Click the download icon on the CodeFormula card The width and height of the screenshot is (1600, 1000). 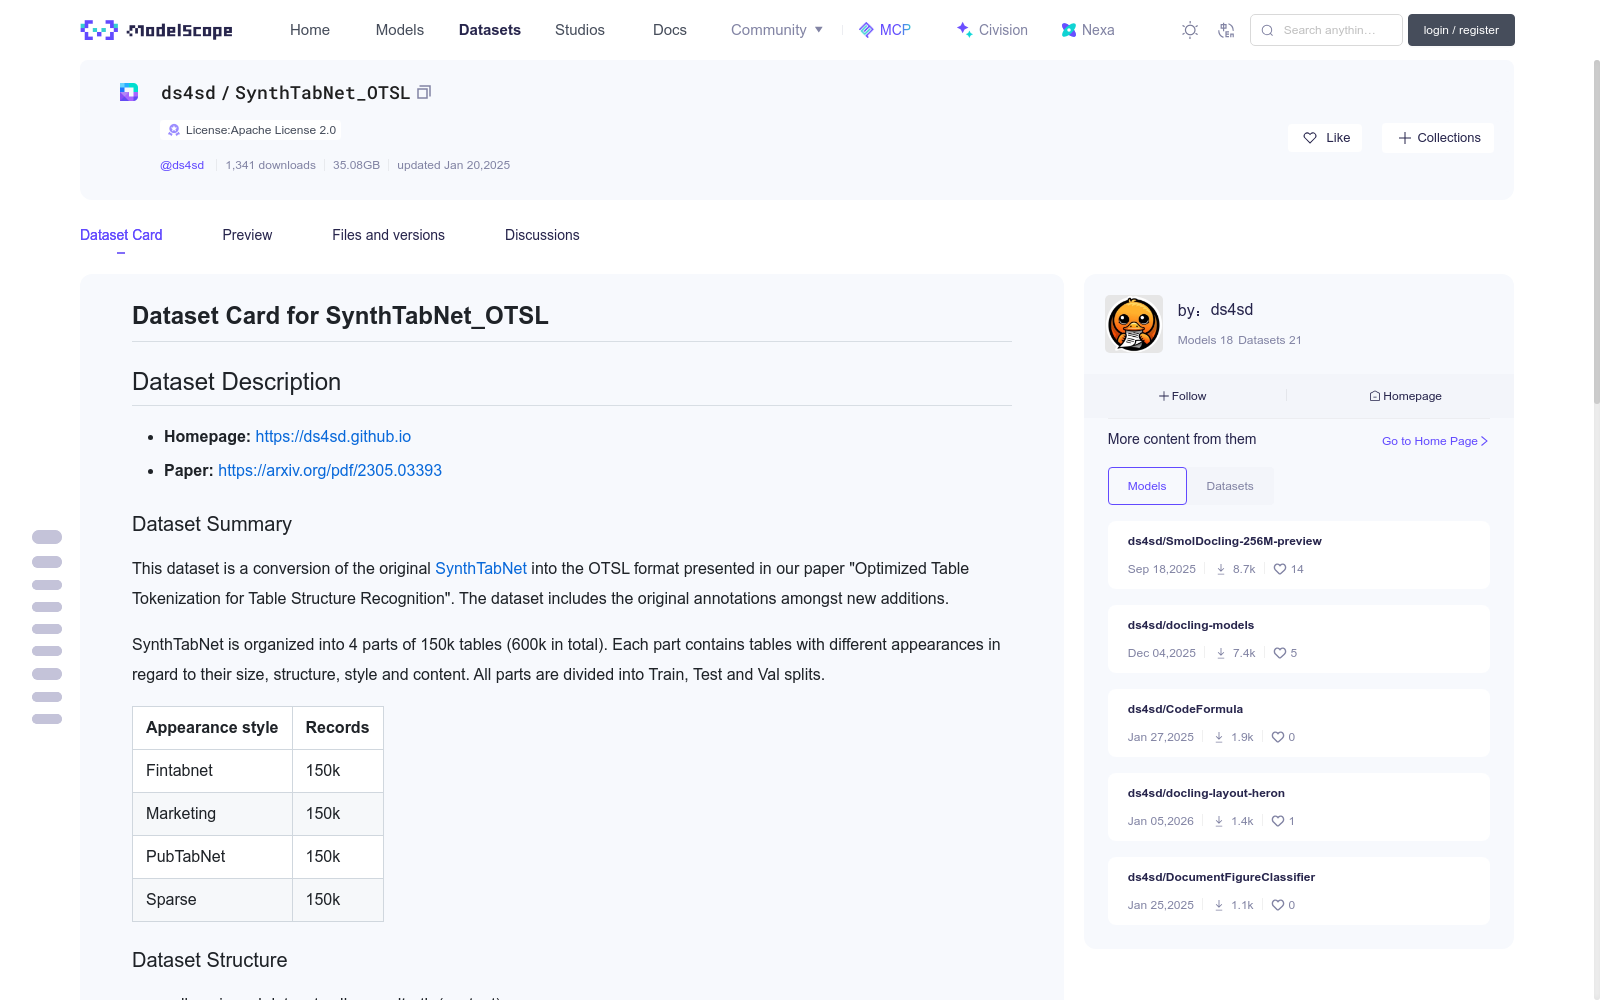(x=1219, y=737)
